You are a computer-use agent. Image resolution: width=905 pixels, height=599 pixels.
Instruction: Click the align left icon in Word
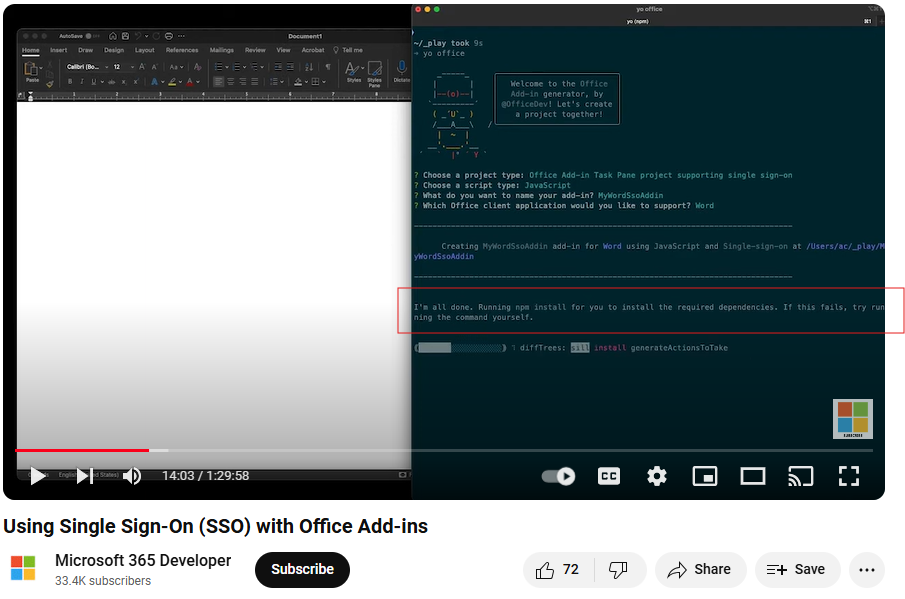click(x=218, y=82)
